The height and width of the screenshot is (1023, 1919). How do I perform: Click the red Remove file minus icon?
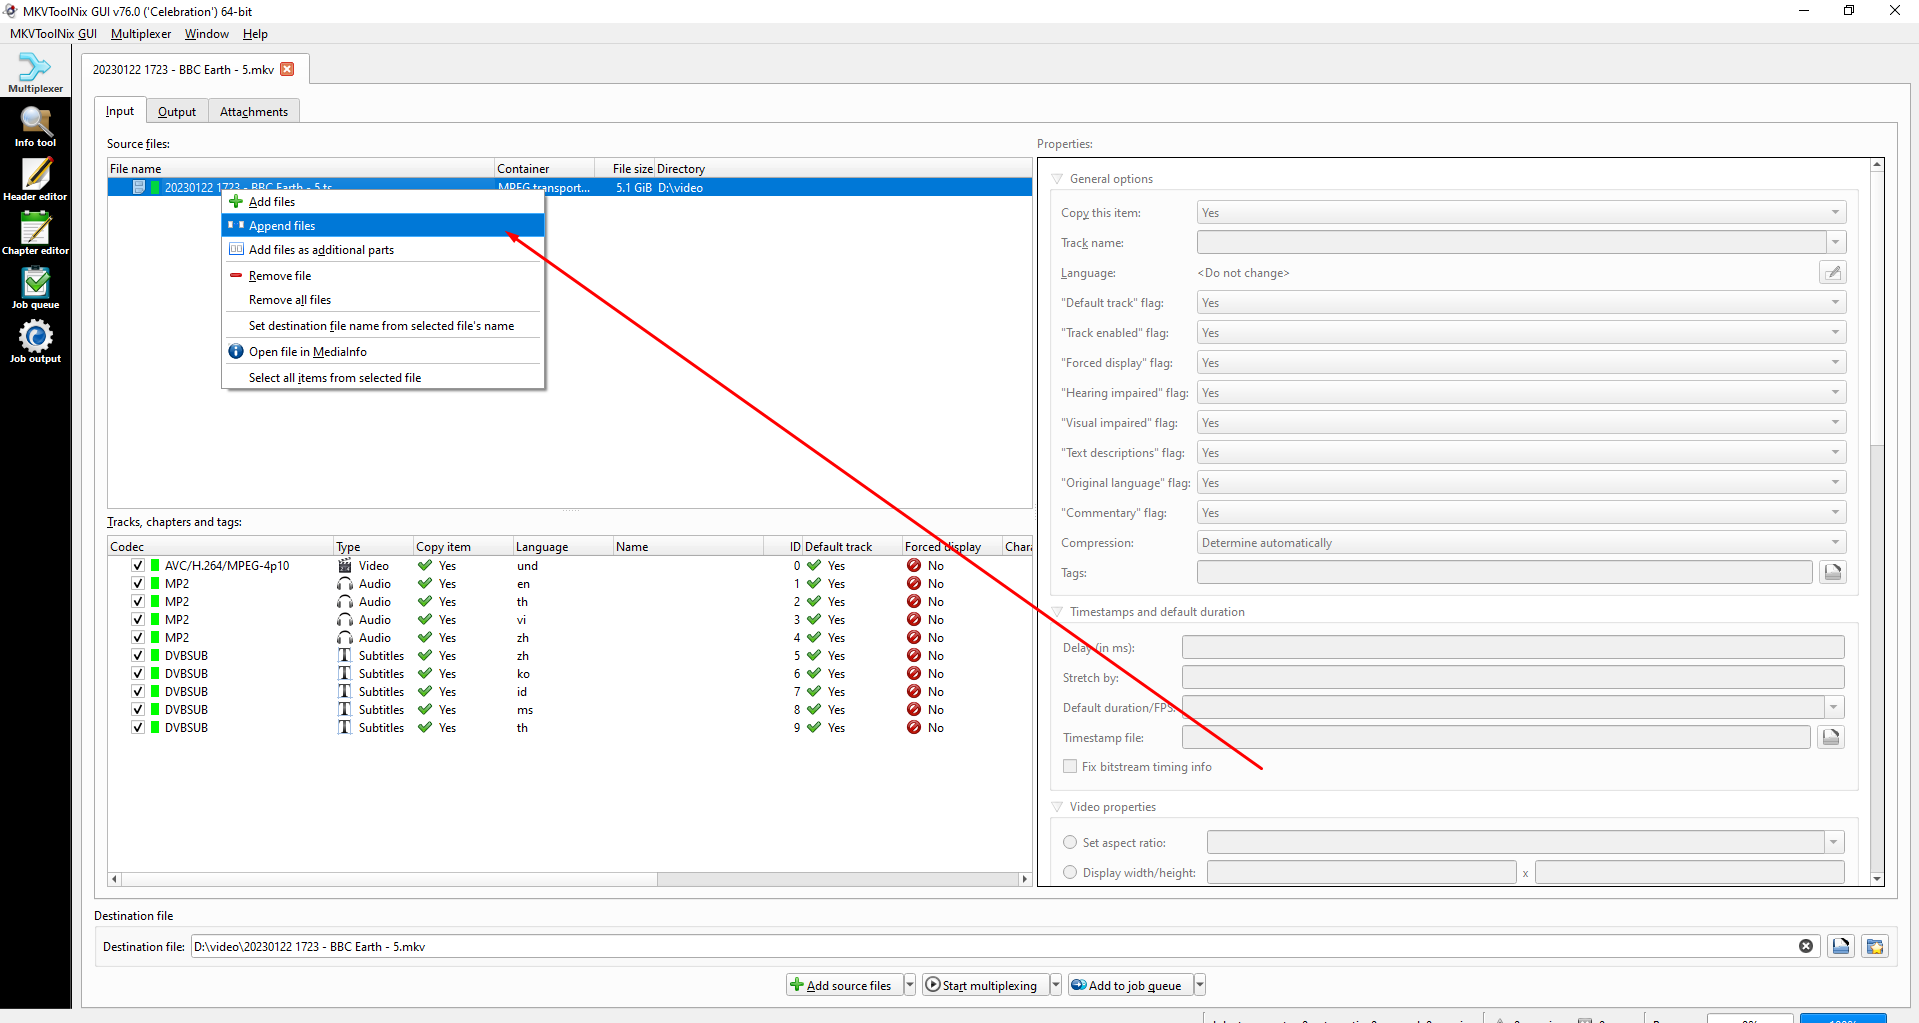[236, 275]
